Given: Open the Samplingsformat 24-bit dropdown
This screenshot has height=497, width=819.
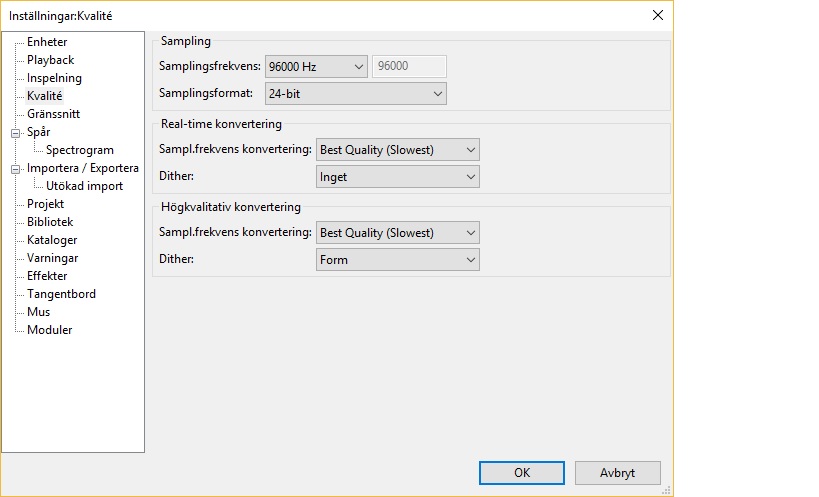Looking at the screenshot, I should point(354,93).
